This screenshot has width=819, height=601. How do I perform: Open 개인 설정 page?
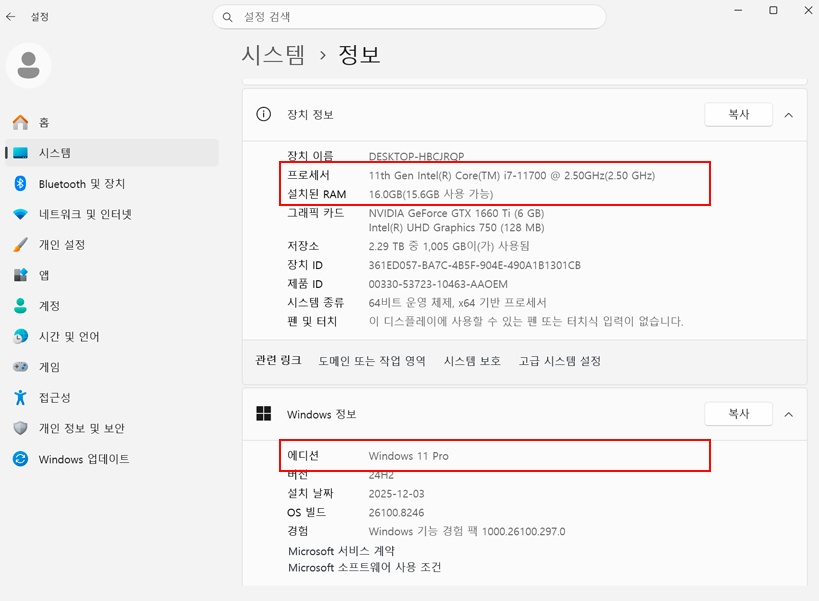(111, 244)
